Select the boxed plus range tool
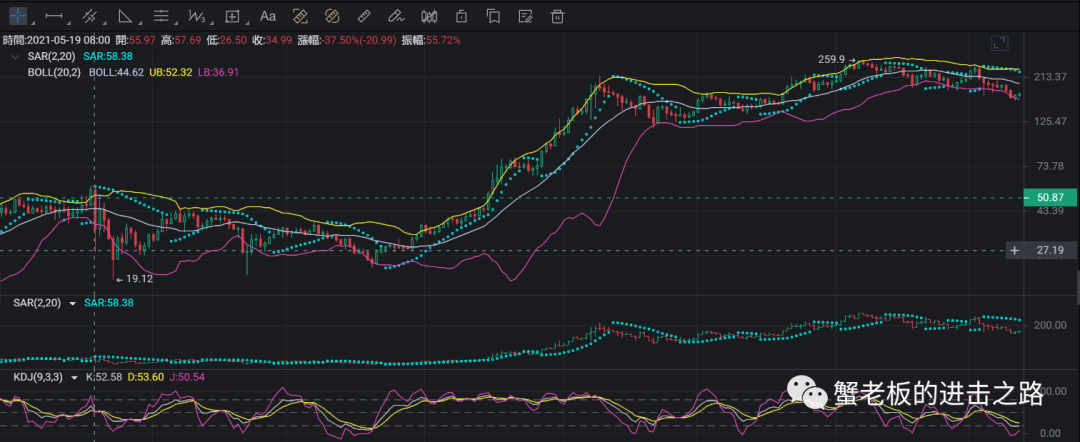The image size is (1080, 442). pos(232,15)
